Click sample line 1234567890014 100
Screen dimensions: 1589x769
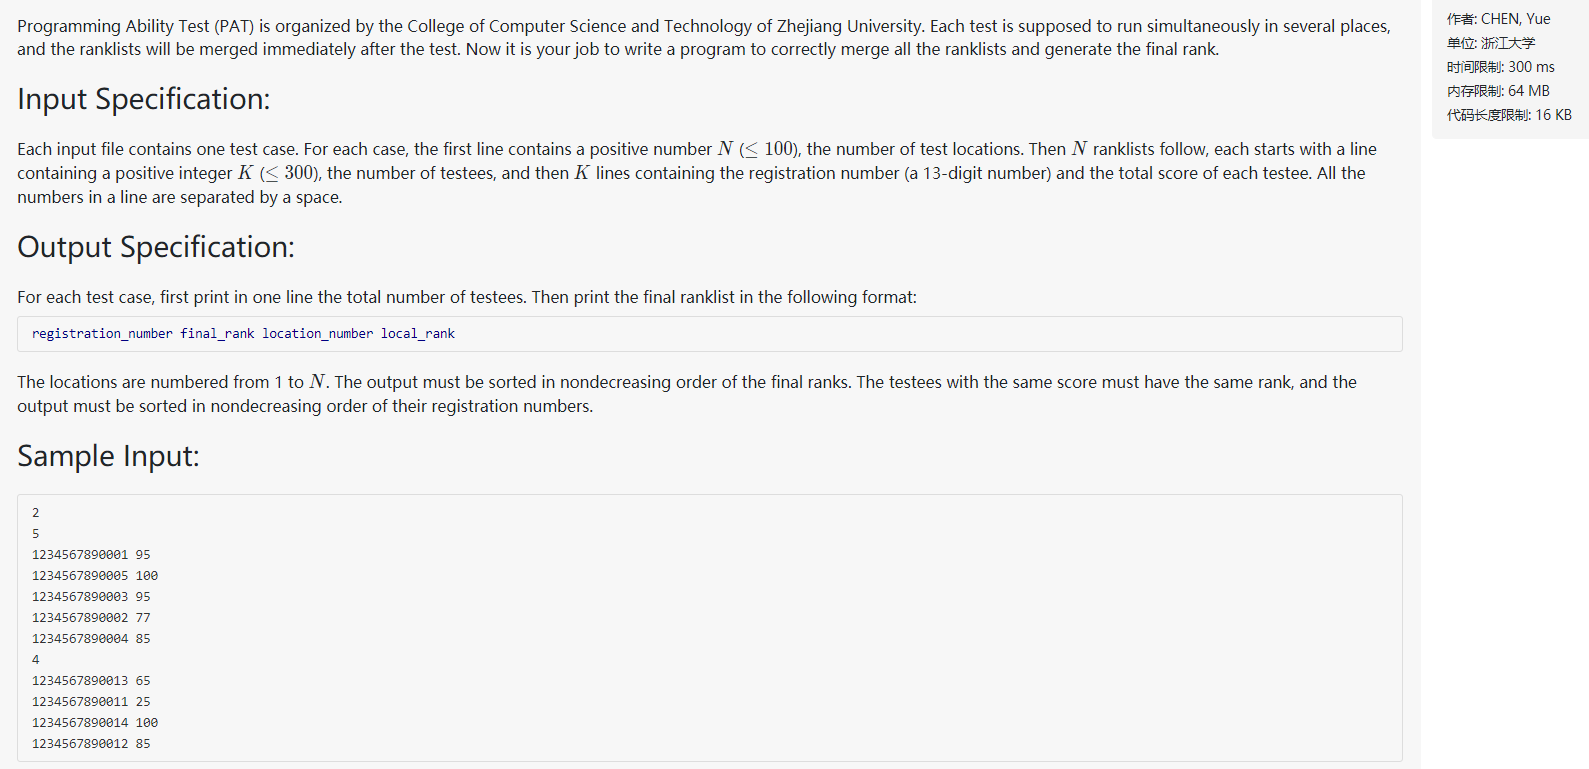[x=95, y=723]
